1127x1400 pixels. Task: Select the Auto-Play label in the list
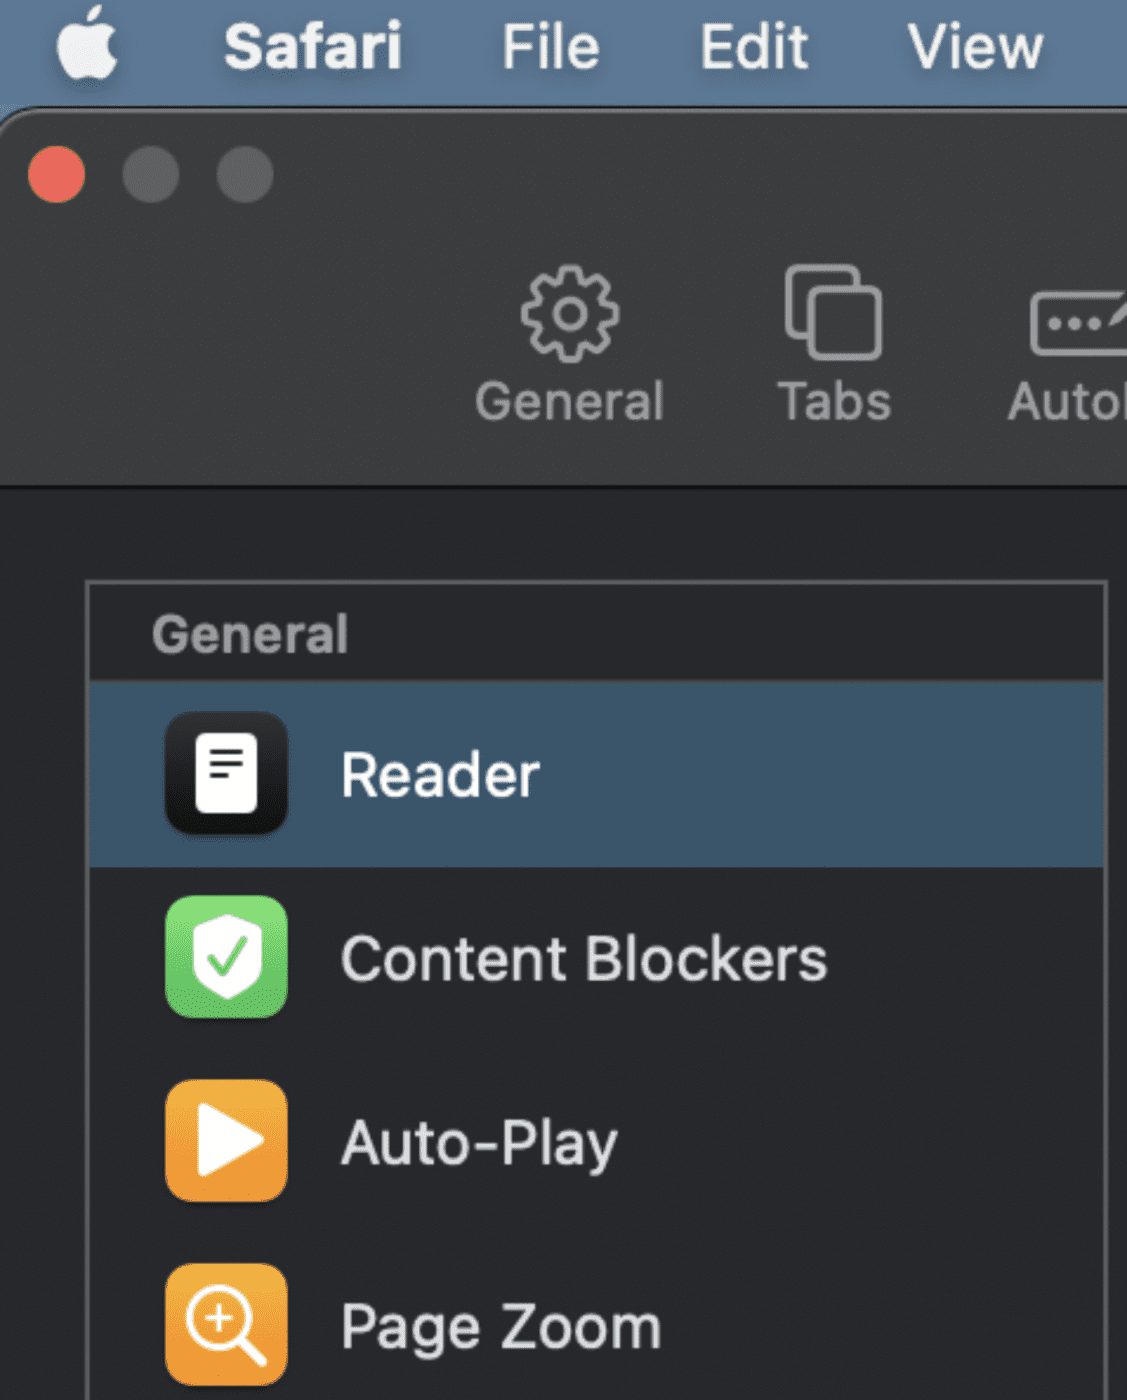479,1143
